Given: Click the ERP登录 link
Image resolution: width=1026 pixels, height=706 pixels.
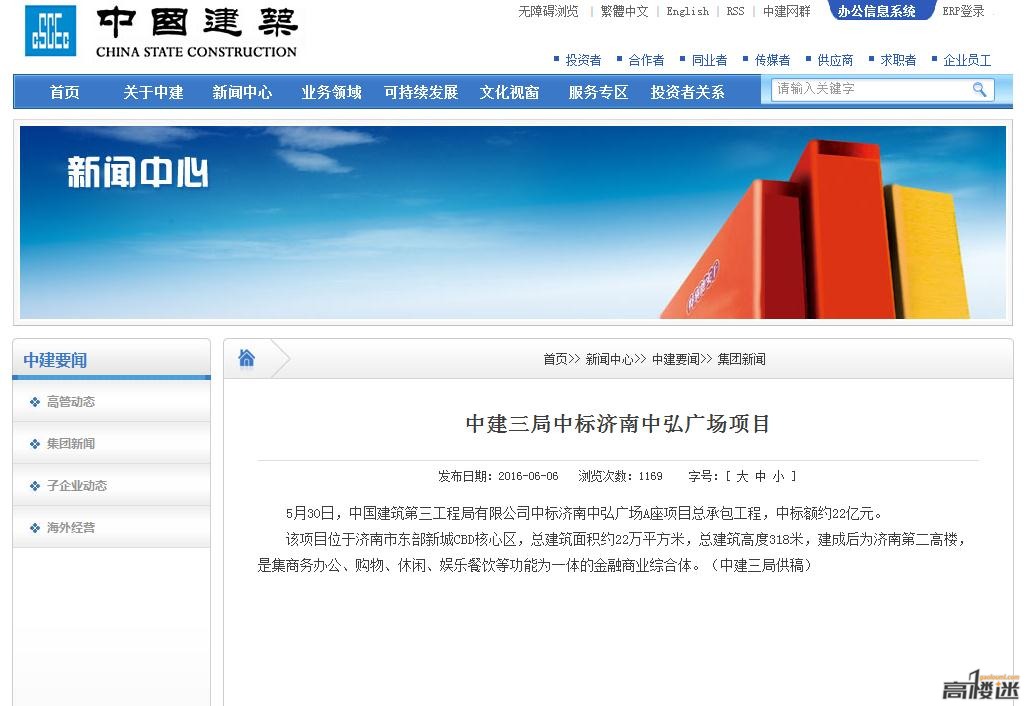Looking at the screenshot, I should point(963,11).
